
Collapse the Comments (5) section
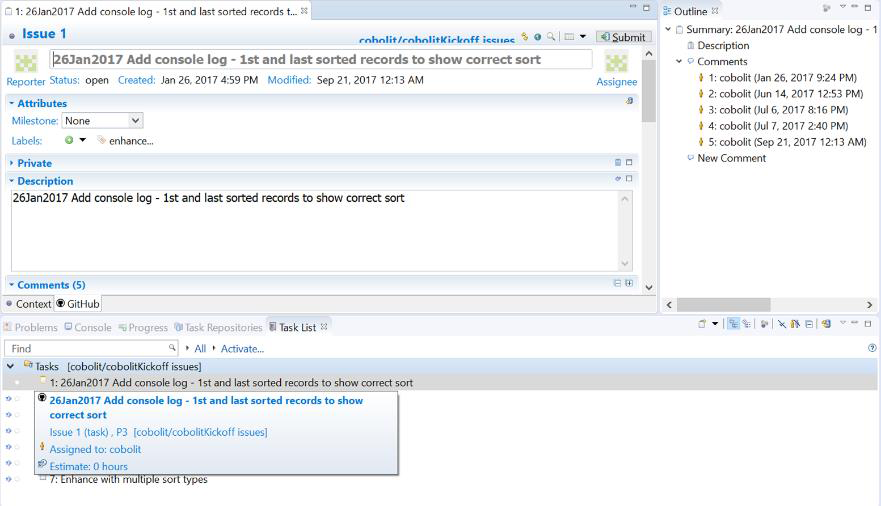click(x=11, y=285)
